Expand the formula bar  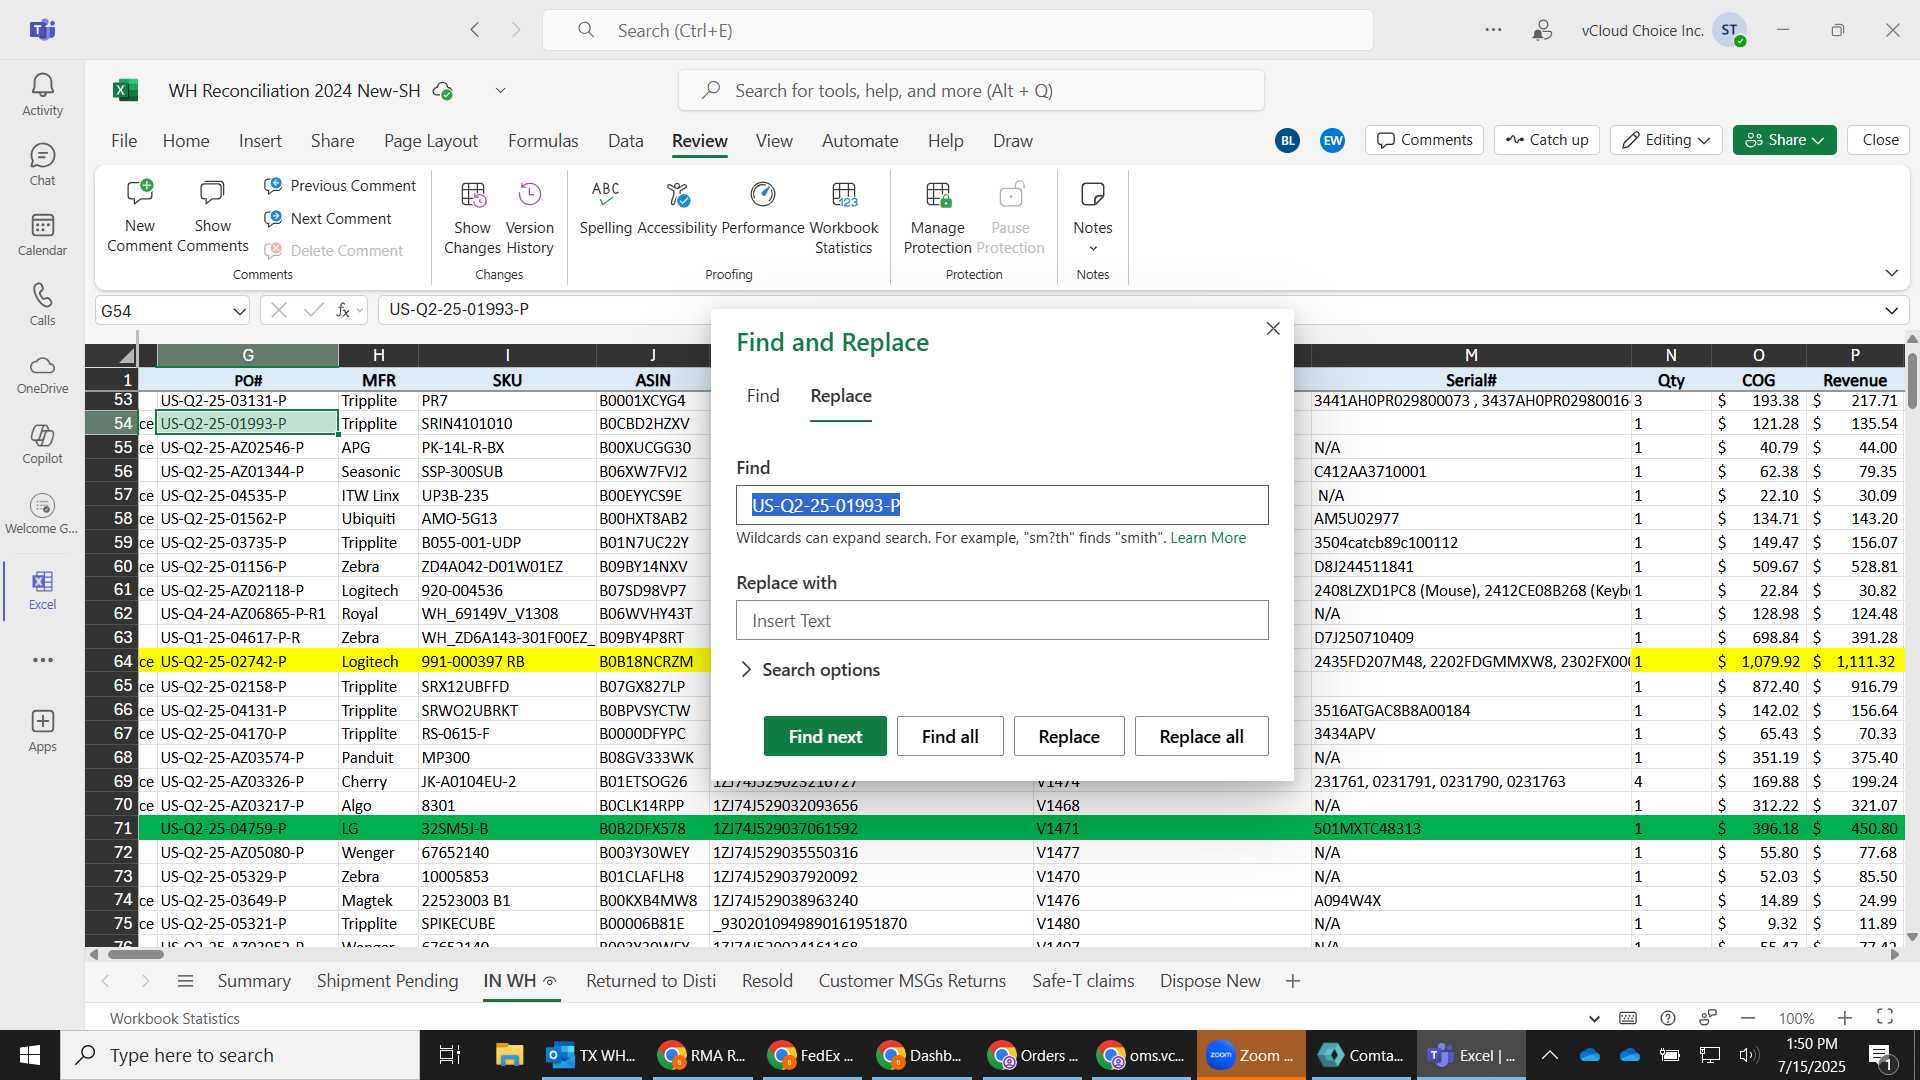(1891, 310)
